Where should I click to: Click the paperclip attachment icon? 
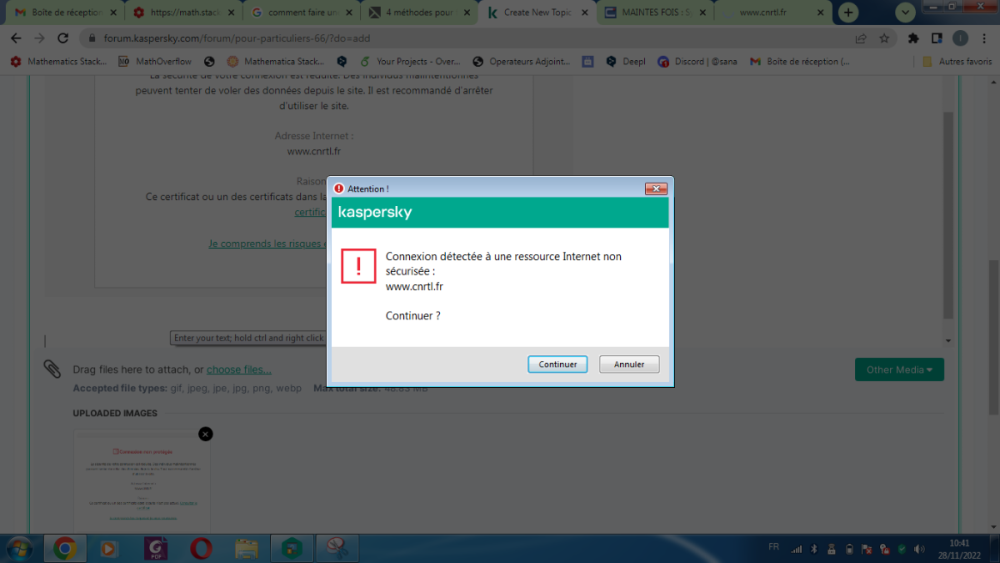tap(52, 369)
